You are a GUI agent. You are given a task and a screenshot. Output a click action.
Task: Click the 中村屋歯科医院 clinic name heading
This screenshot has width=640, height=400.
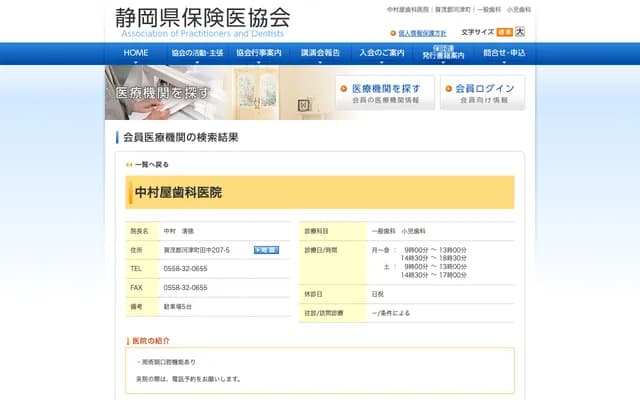[180, 192]
